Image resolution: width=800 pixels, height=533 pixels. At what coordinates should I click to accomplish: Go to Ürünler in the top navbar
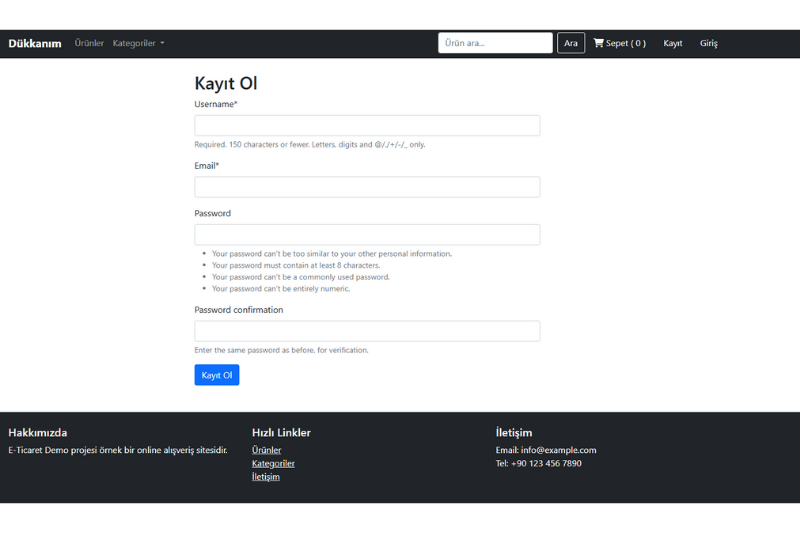pos(89,43)
